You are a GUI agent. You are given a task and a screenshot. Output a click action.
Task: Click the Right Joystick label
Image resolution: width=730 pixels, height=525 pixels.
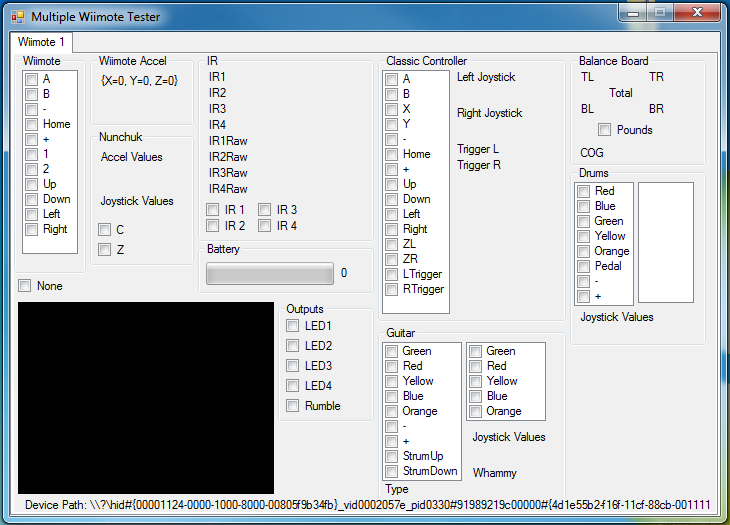click(489, 113)
